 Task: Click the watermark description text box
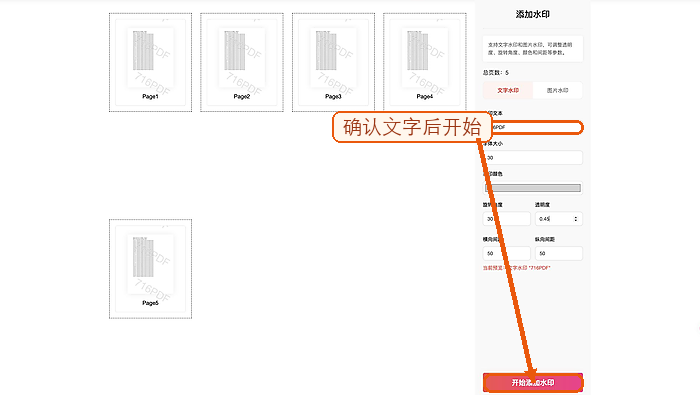(533, 49)
